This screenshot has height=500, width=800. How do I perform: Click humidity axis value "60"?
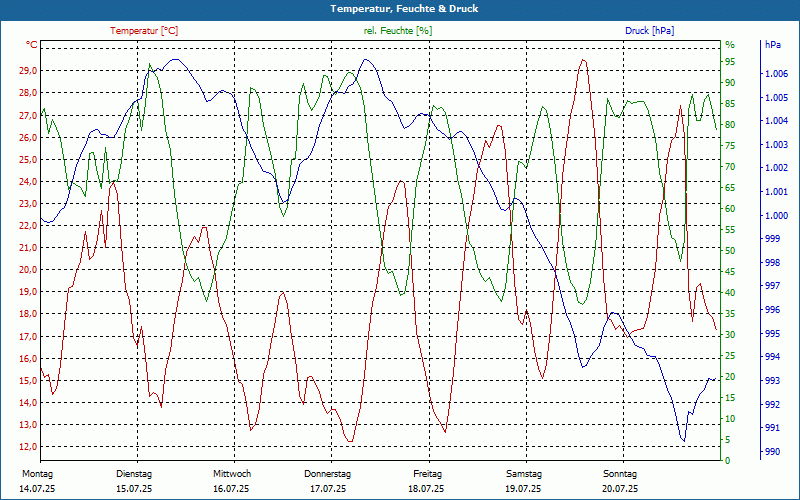(730, 209)
